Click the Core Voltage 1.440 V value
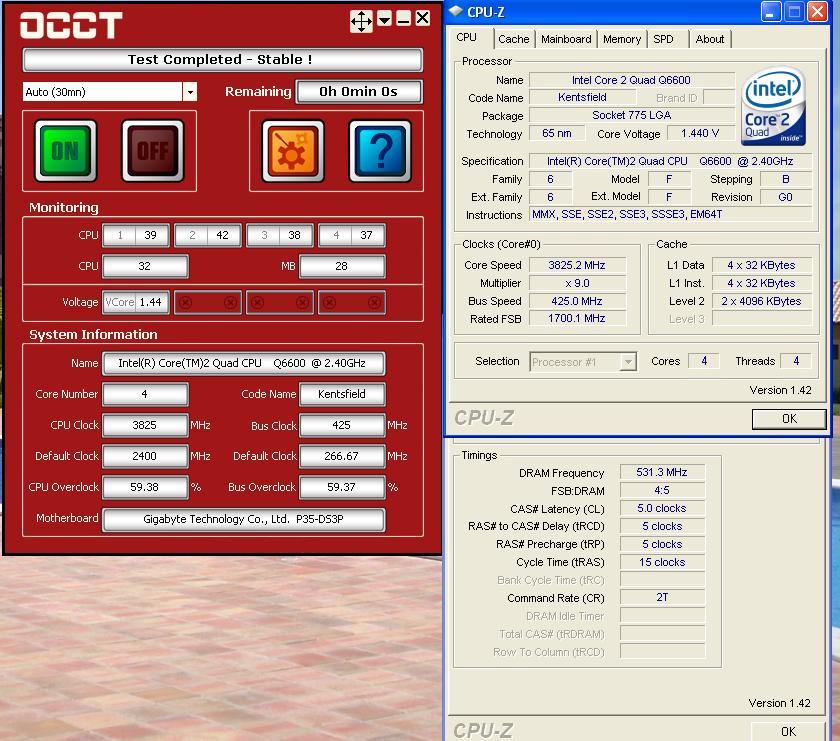The width and height of the screenshot is (840, 741). [700, 133]
